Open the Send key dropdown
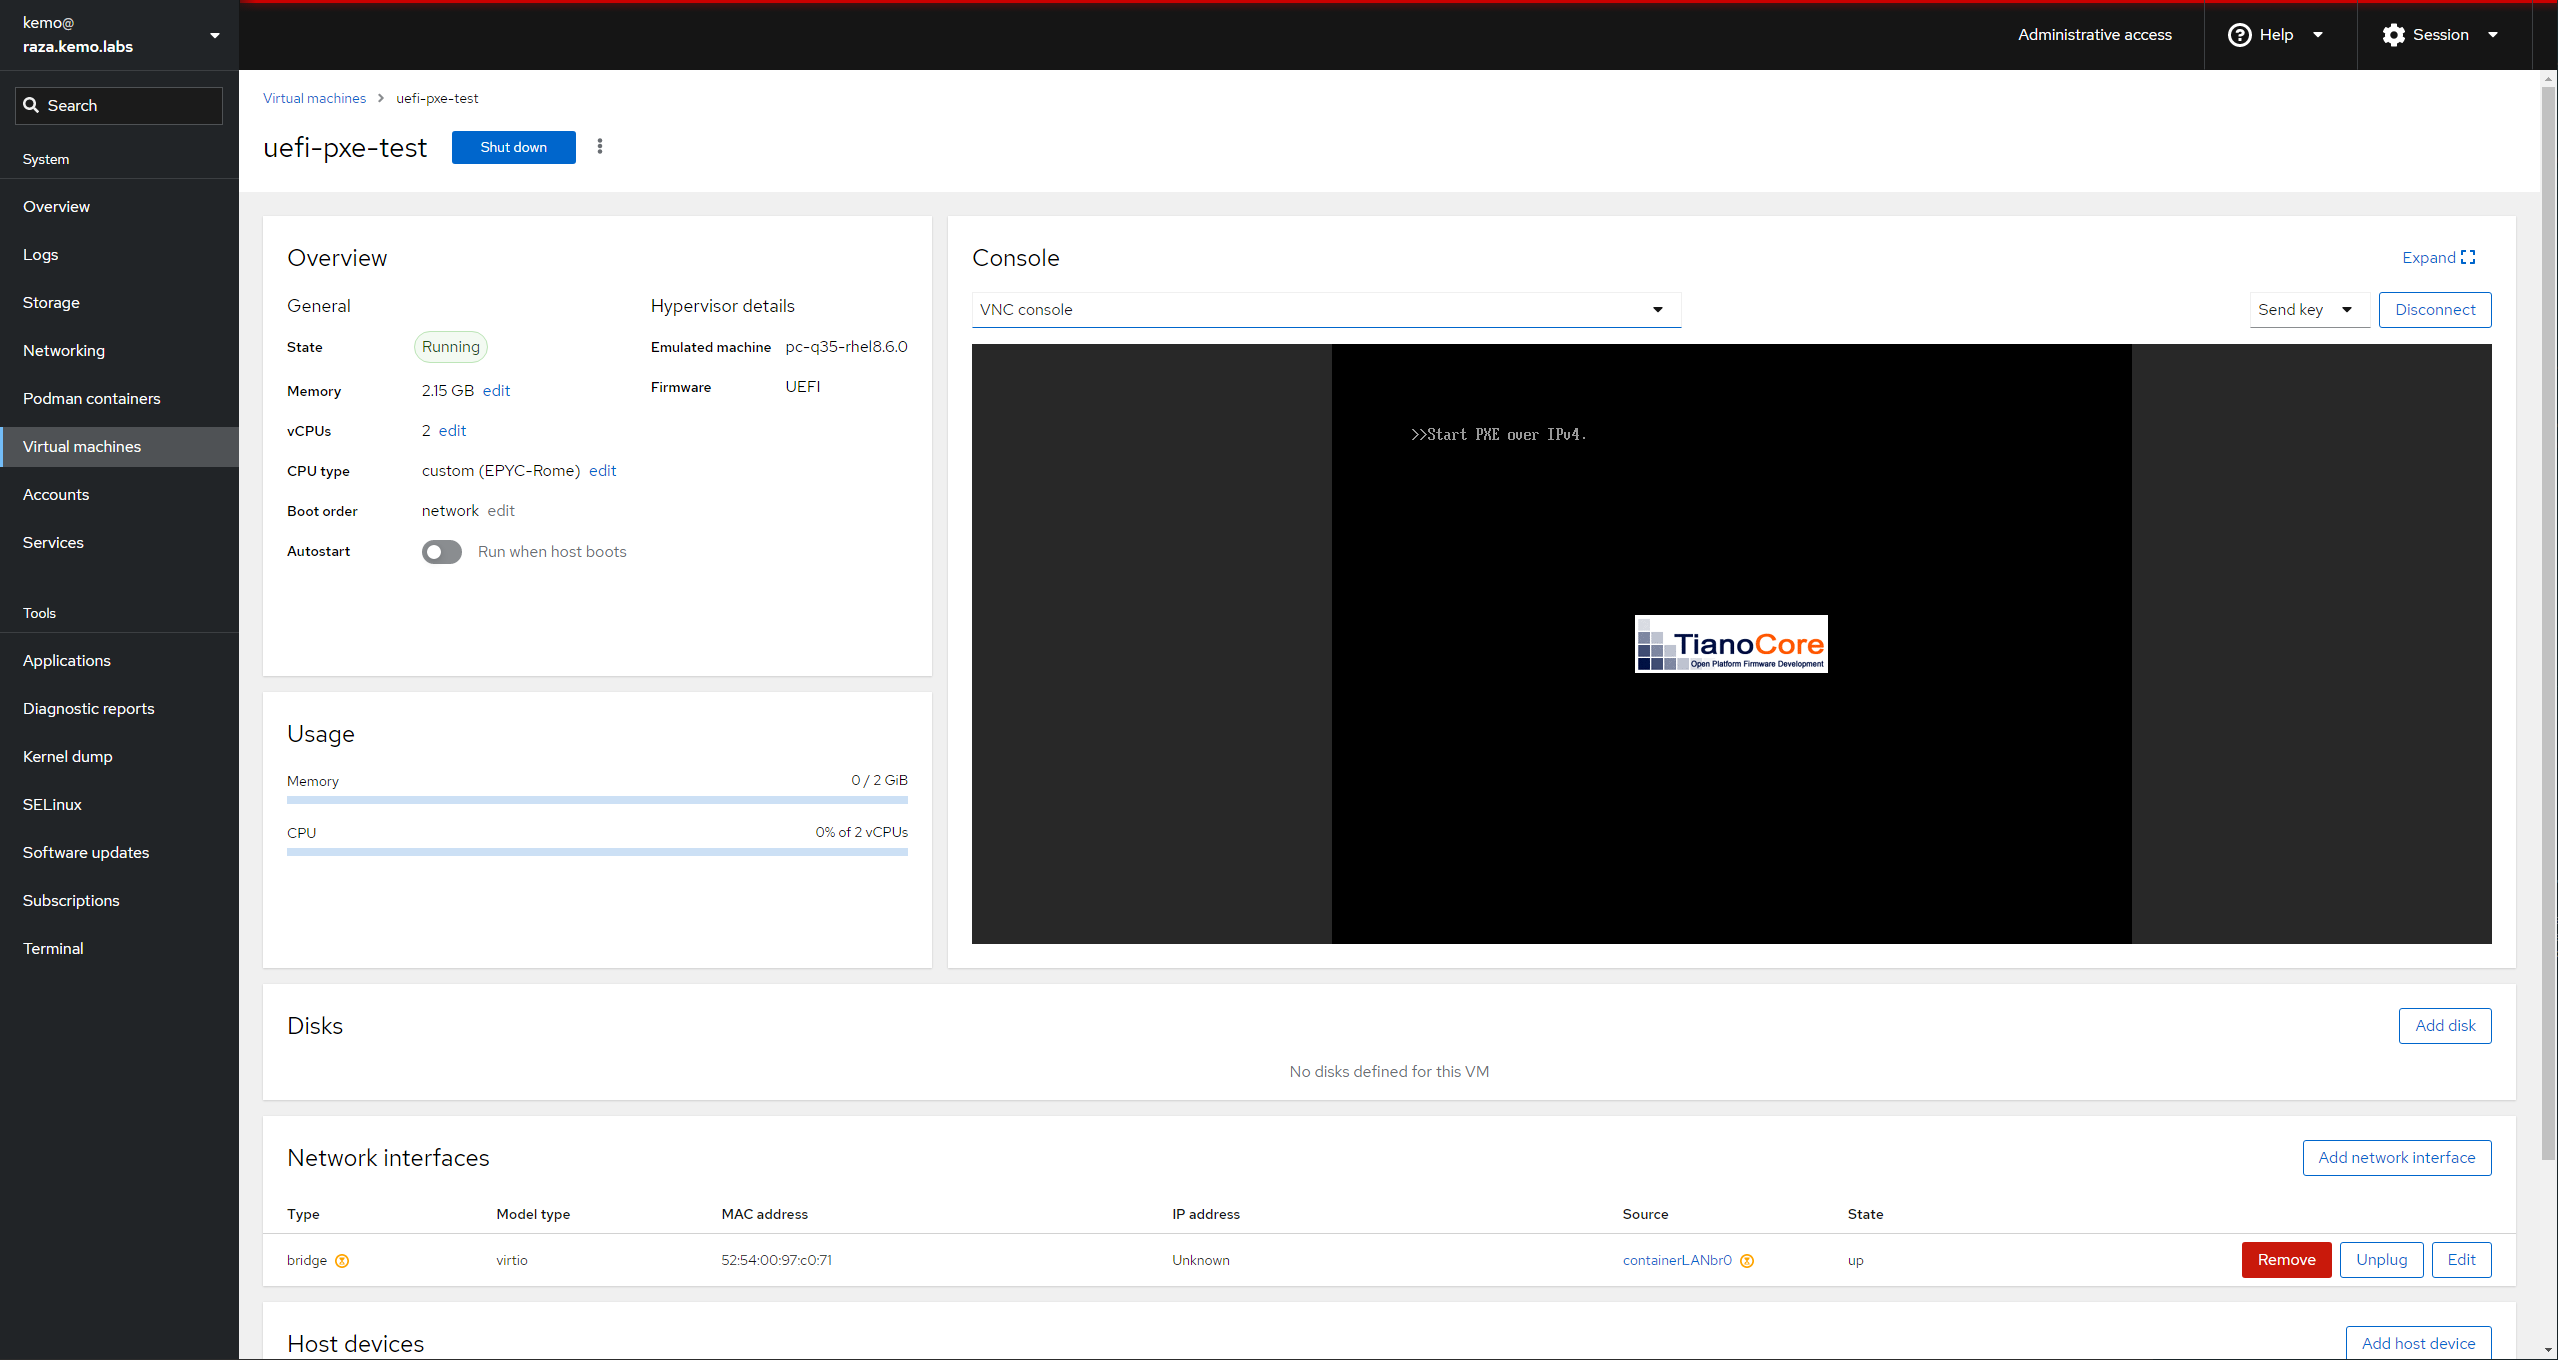This screenshot has height=1360, width=2558. [2308, 310]
